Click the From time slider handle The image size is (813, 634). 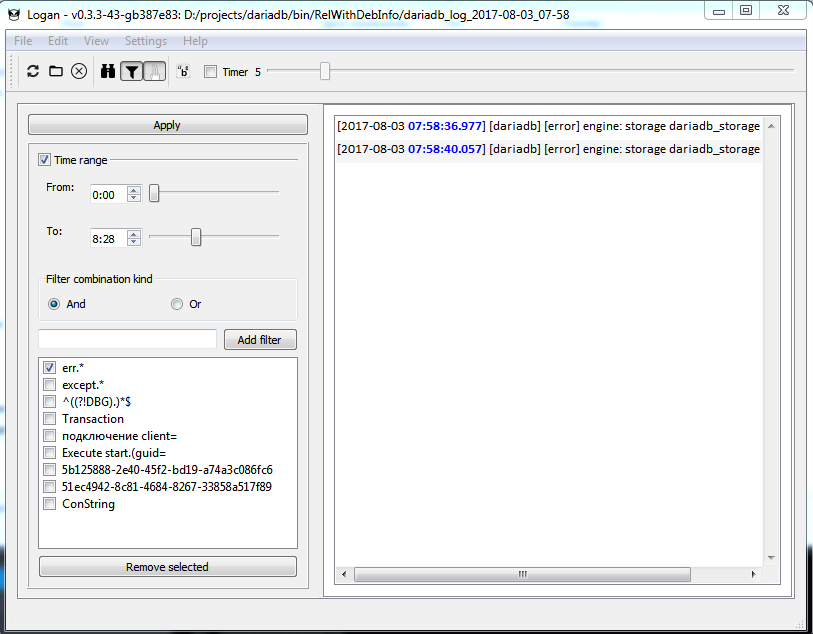tap(154, 193)
